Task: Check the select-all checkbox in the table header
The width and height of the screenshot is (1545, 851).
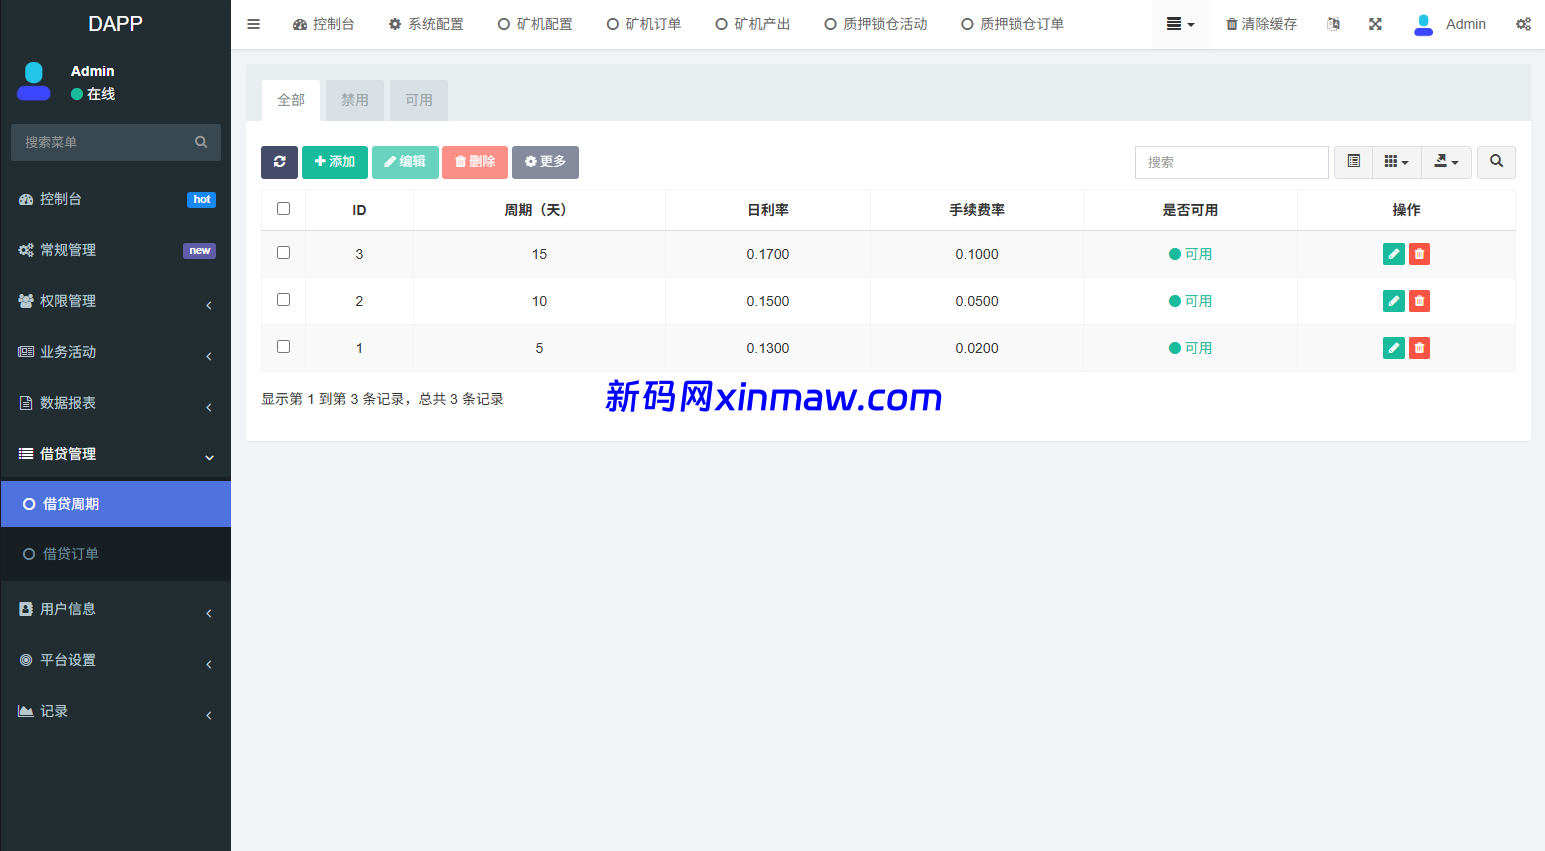Action: point(283,209)
